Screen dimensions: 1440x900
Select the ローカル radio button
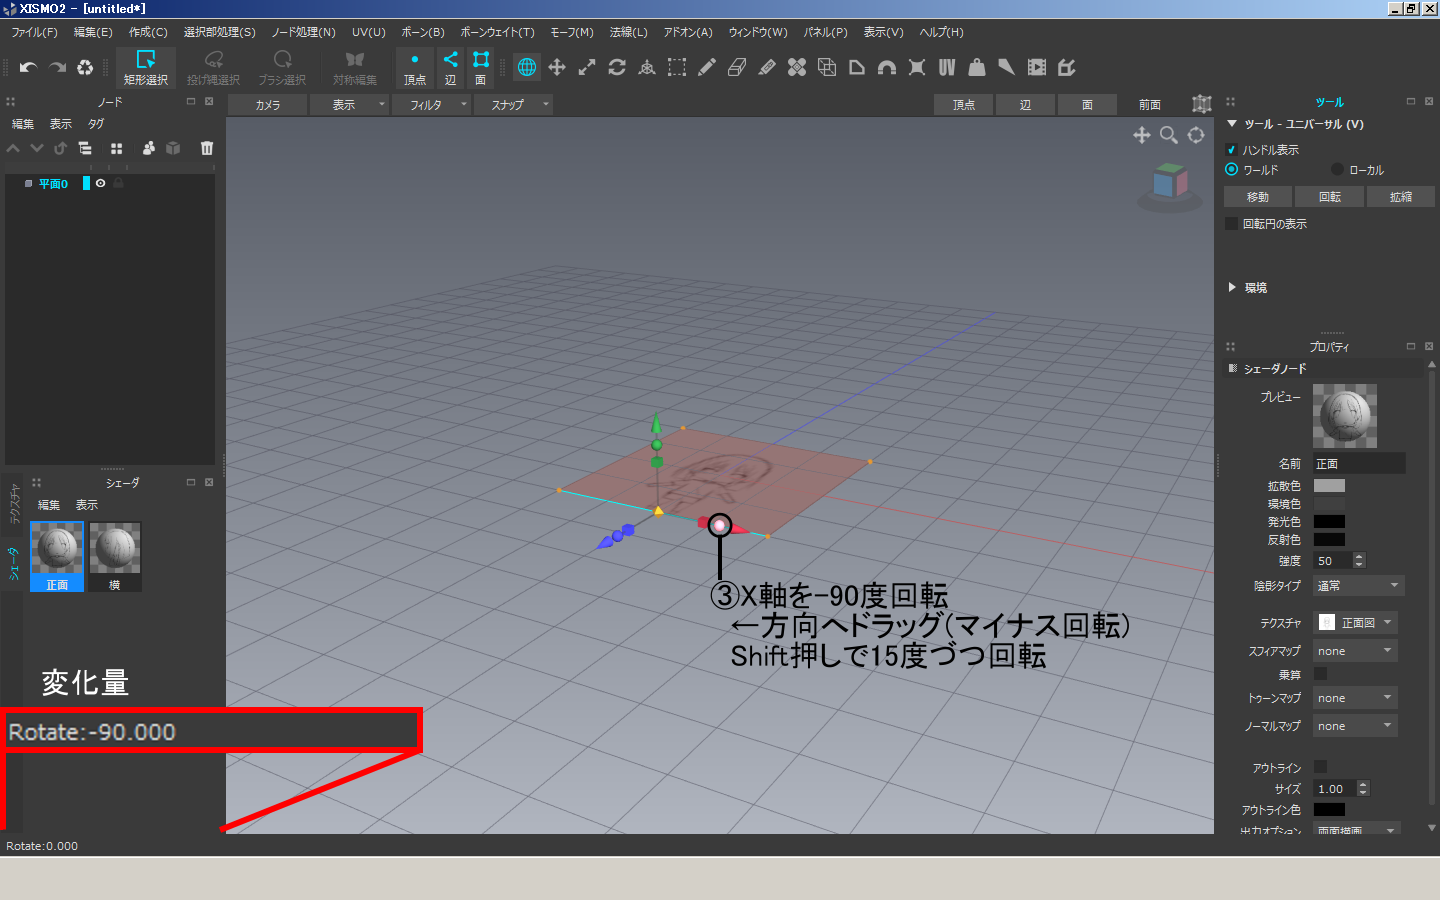(x=1337, y=169)
